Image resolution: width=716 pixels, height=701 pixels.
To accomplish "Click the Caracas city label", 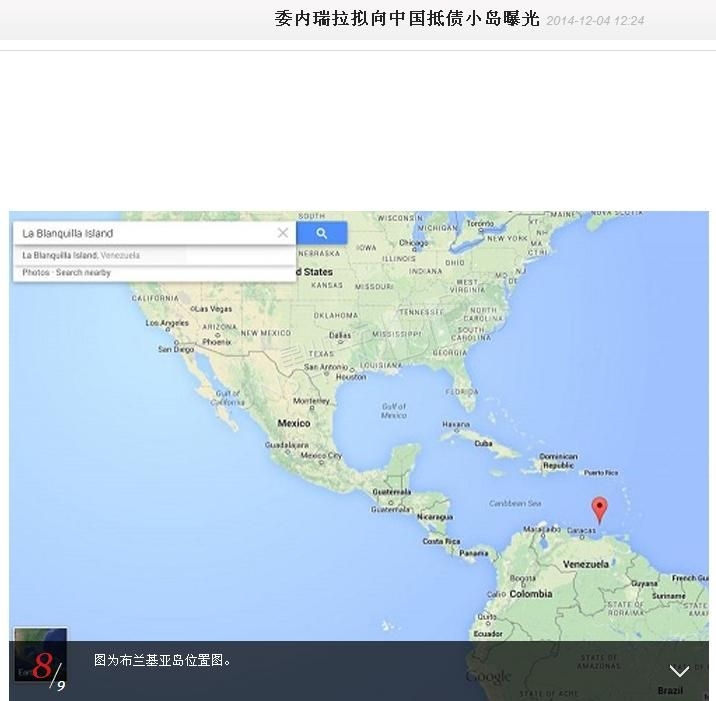I will (x=581, y=530).
